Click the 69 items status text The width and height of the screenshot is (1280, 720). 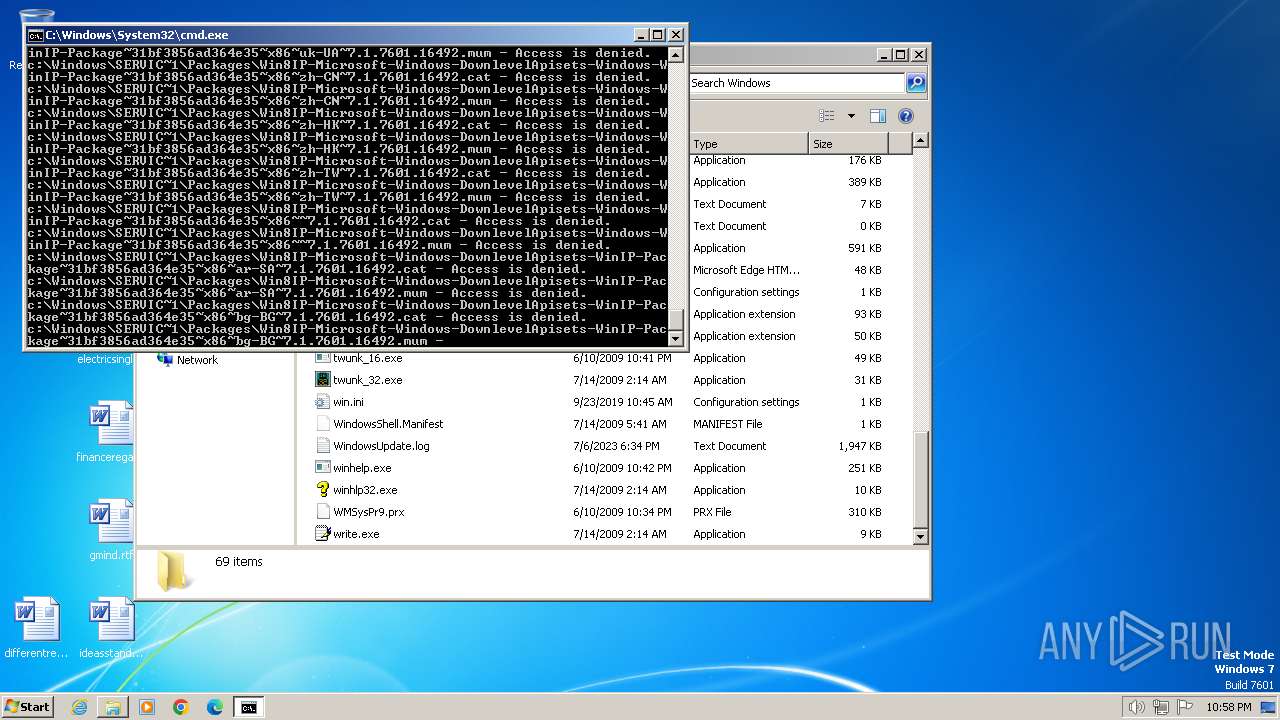[x=239, y=562]
